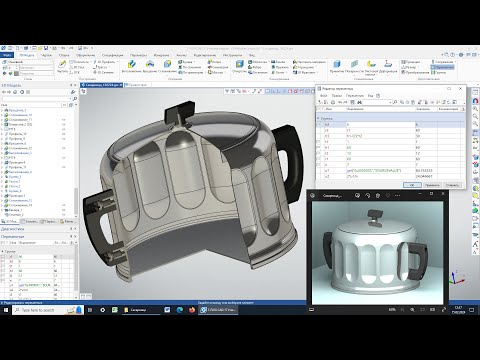This screenshot has width=480, height=360.
Task: Click the Firefox icon in the taskbar
Action: pyautogui.click(x=192, y=310)
